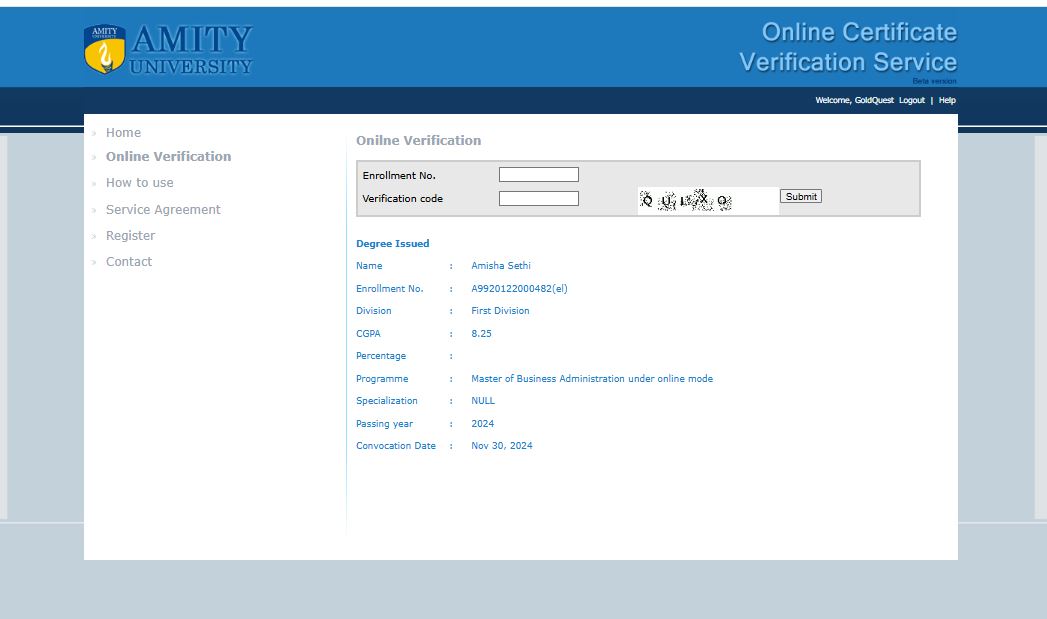This screenshot has height=619, width=1047.
Task: Open the Contact page
Action: coord(129,262)
